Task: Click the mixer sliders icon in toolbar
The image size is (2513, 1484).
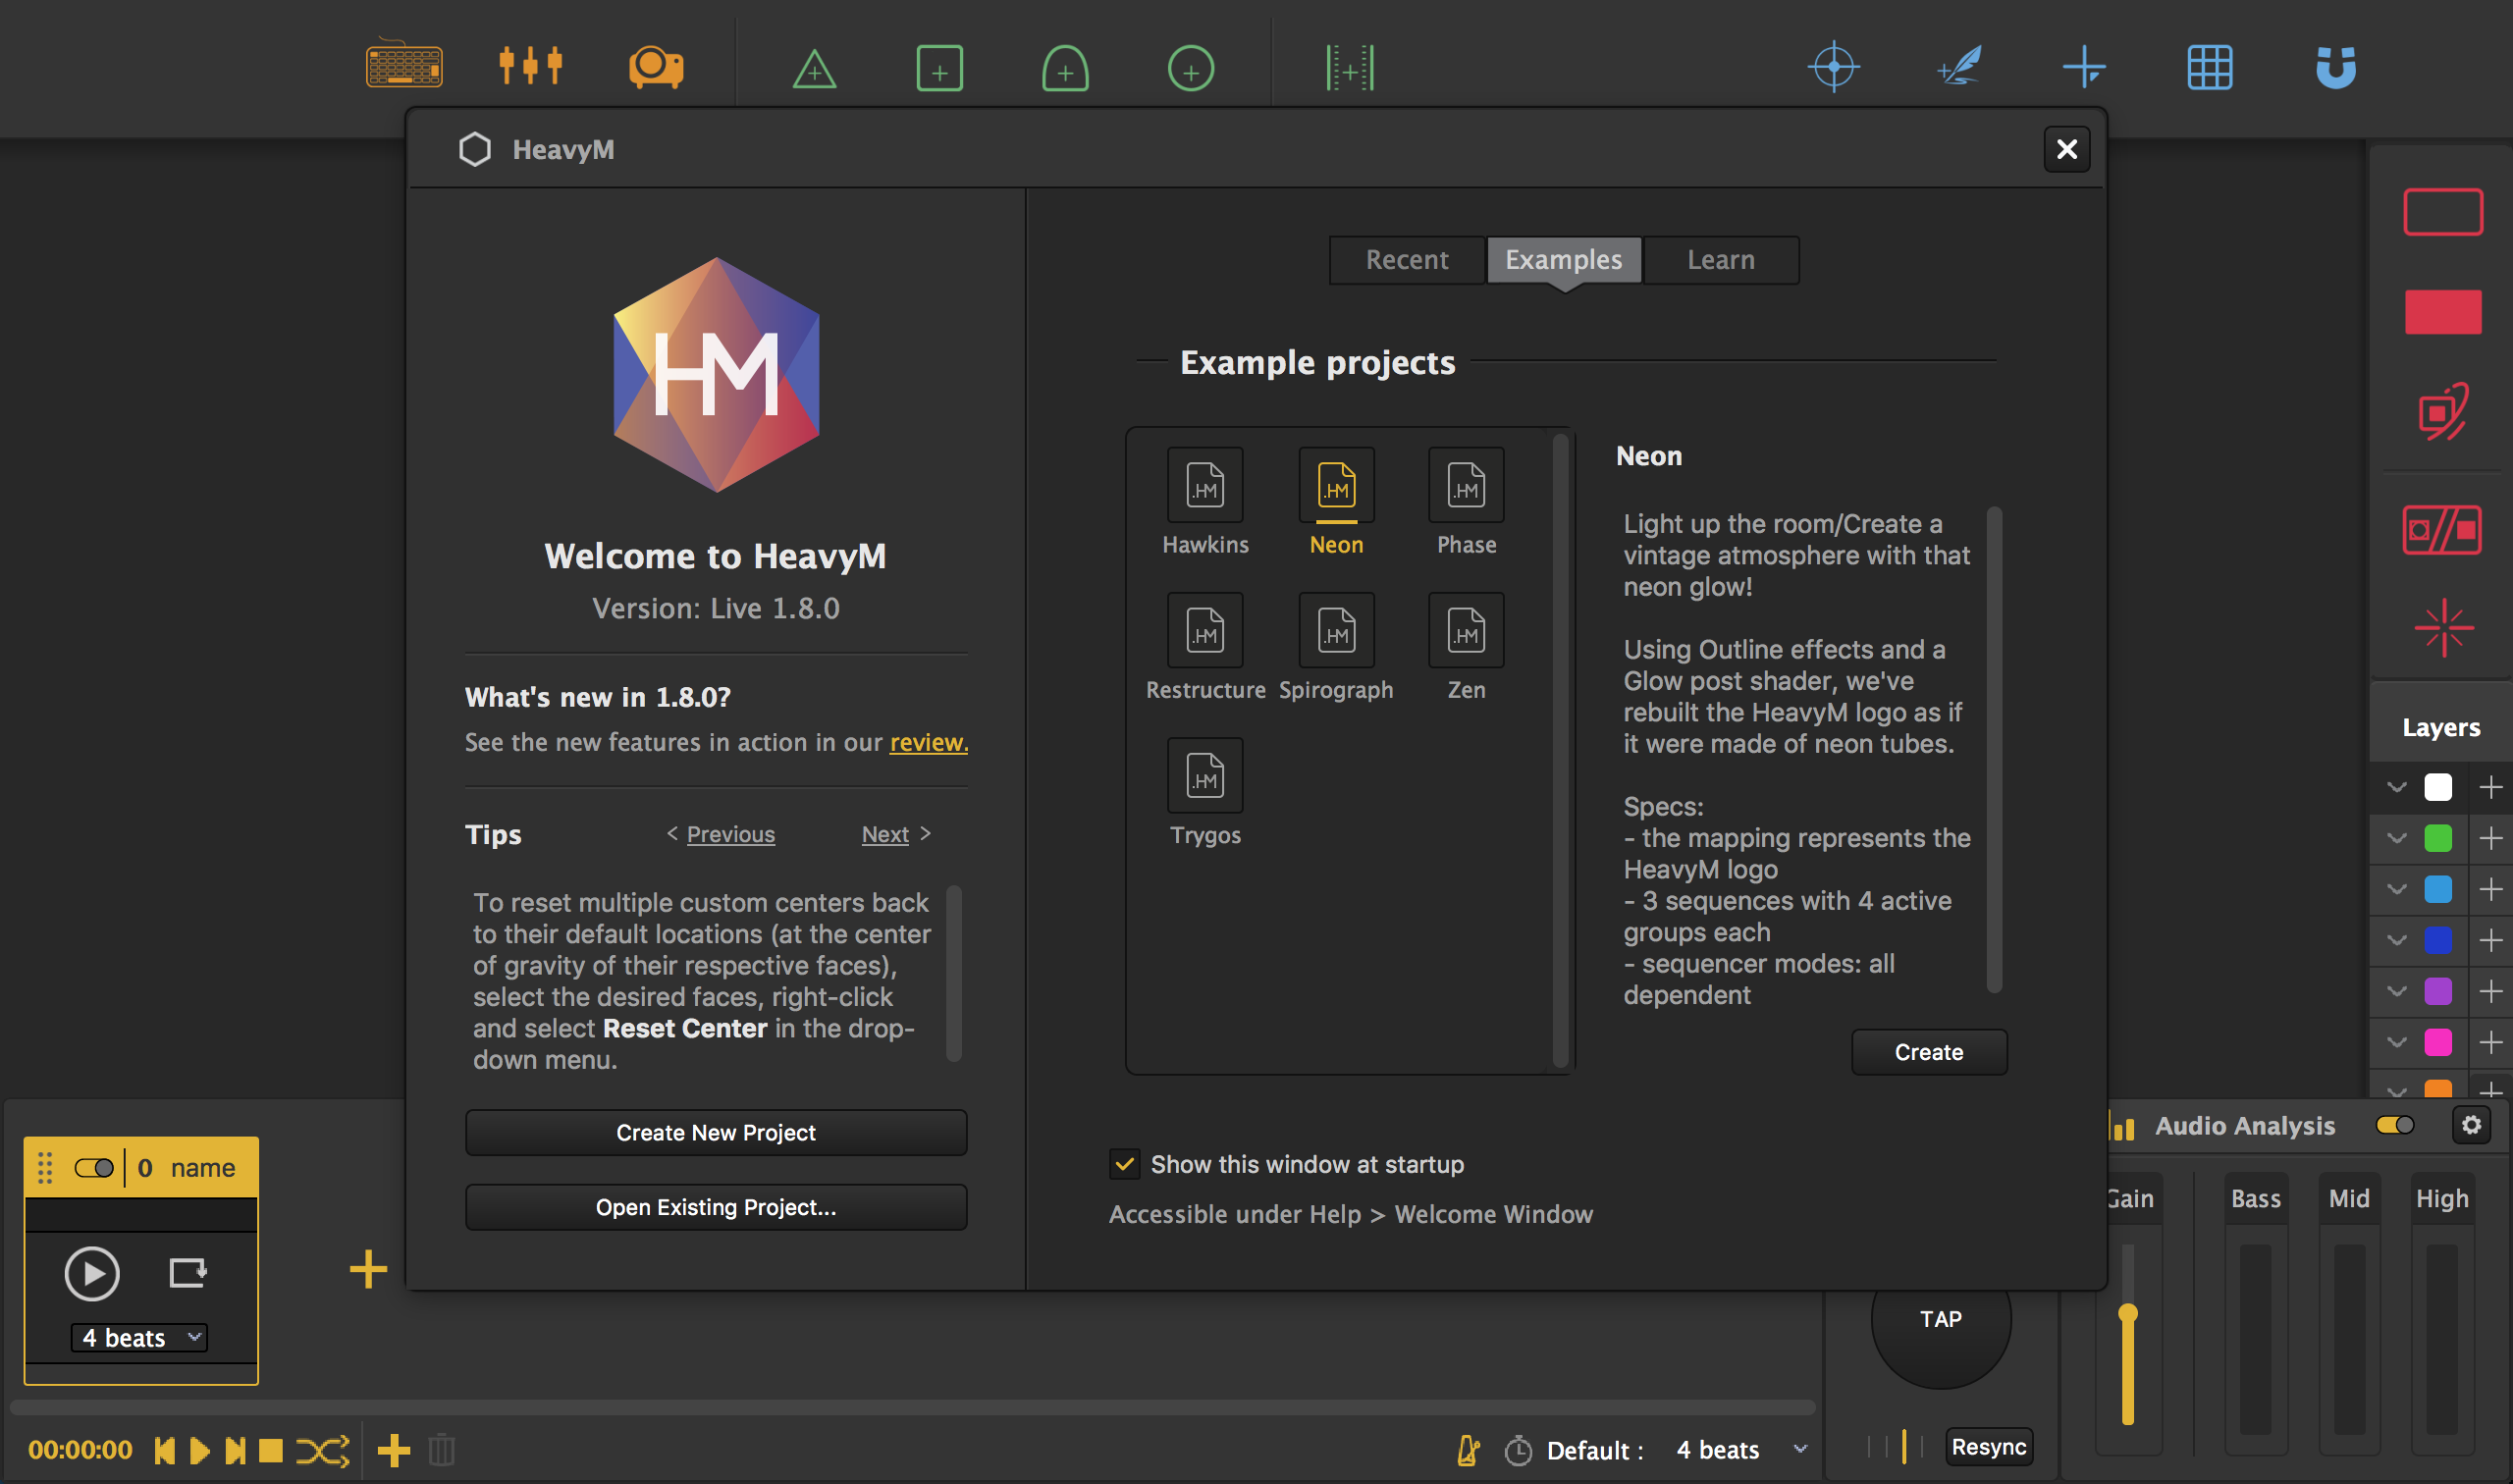Action: coord(530,66)
